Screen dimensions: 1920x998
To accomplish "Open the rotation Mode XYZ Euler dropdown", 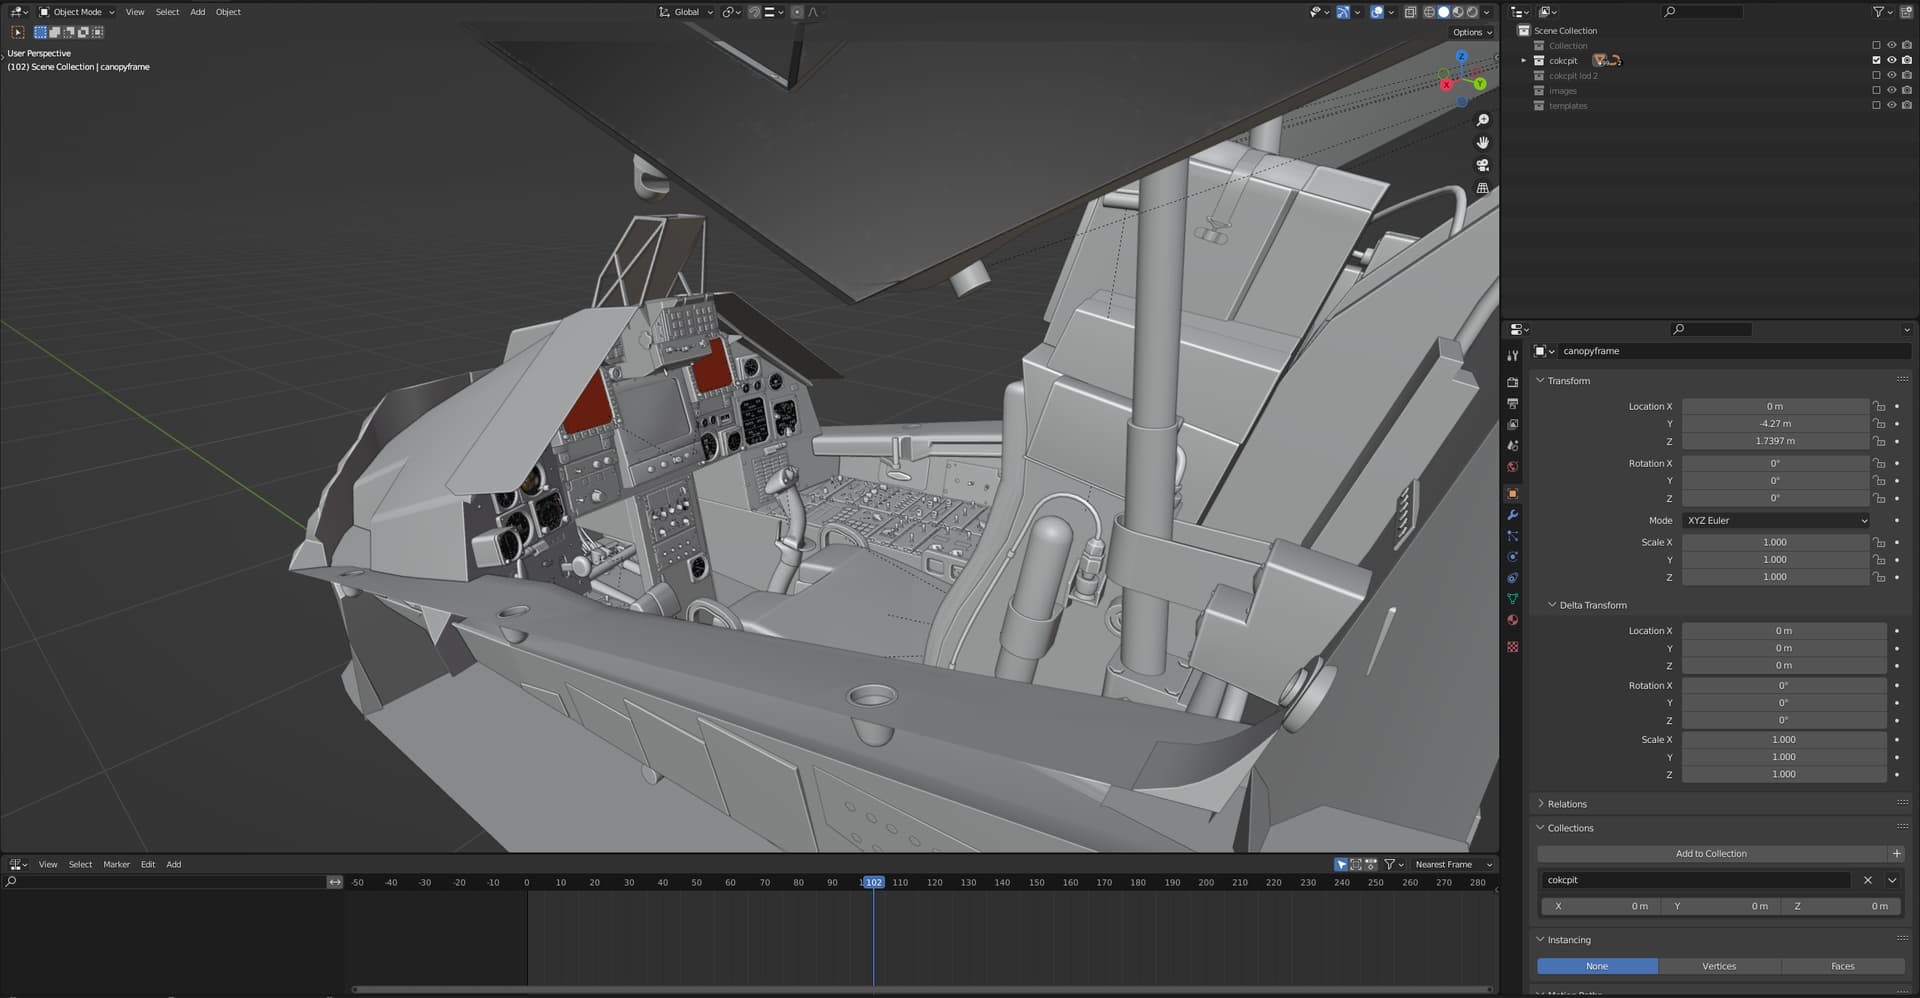I will [x=1776, y=521].
